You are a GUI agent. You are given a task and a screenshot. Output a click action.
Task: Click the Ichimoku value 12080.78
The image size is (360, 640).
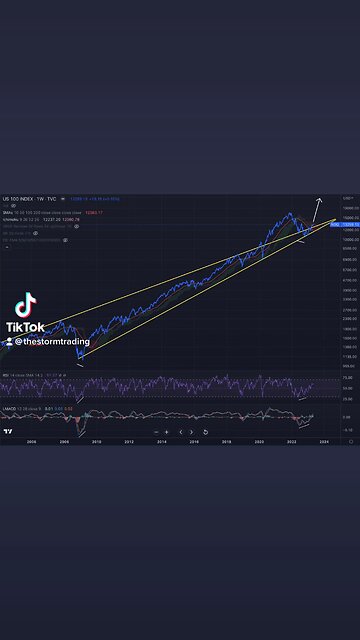pos(70,219)
